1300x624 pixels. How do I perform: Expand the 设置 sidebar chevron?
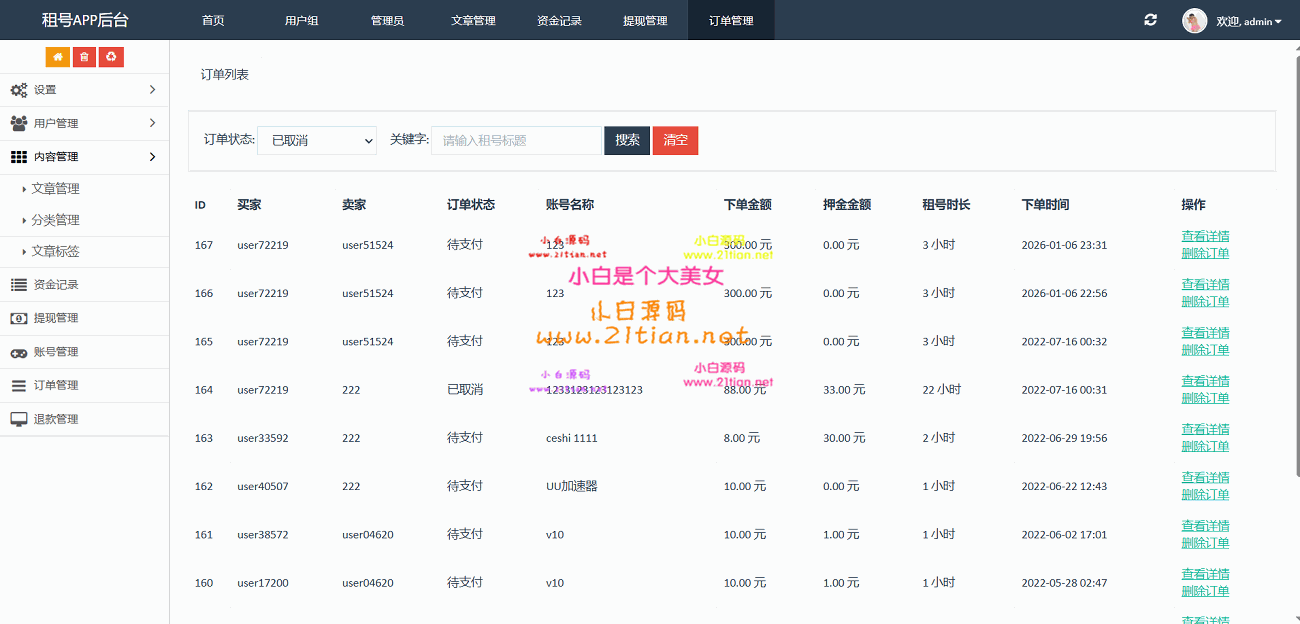[x=152, y=90]
